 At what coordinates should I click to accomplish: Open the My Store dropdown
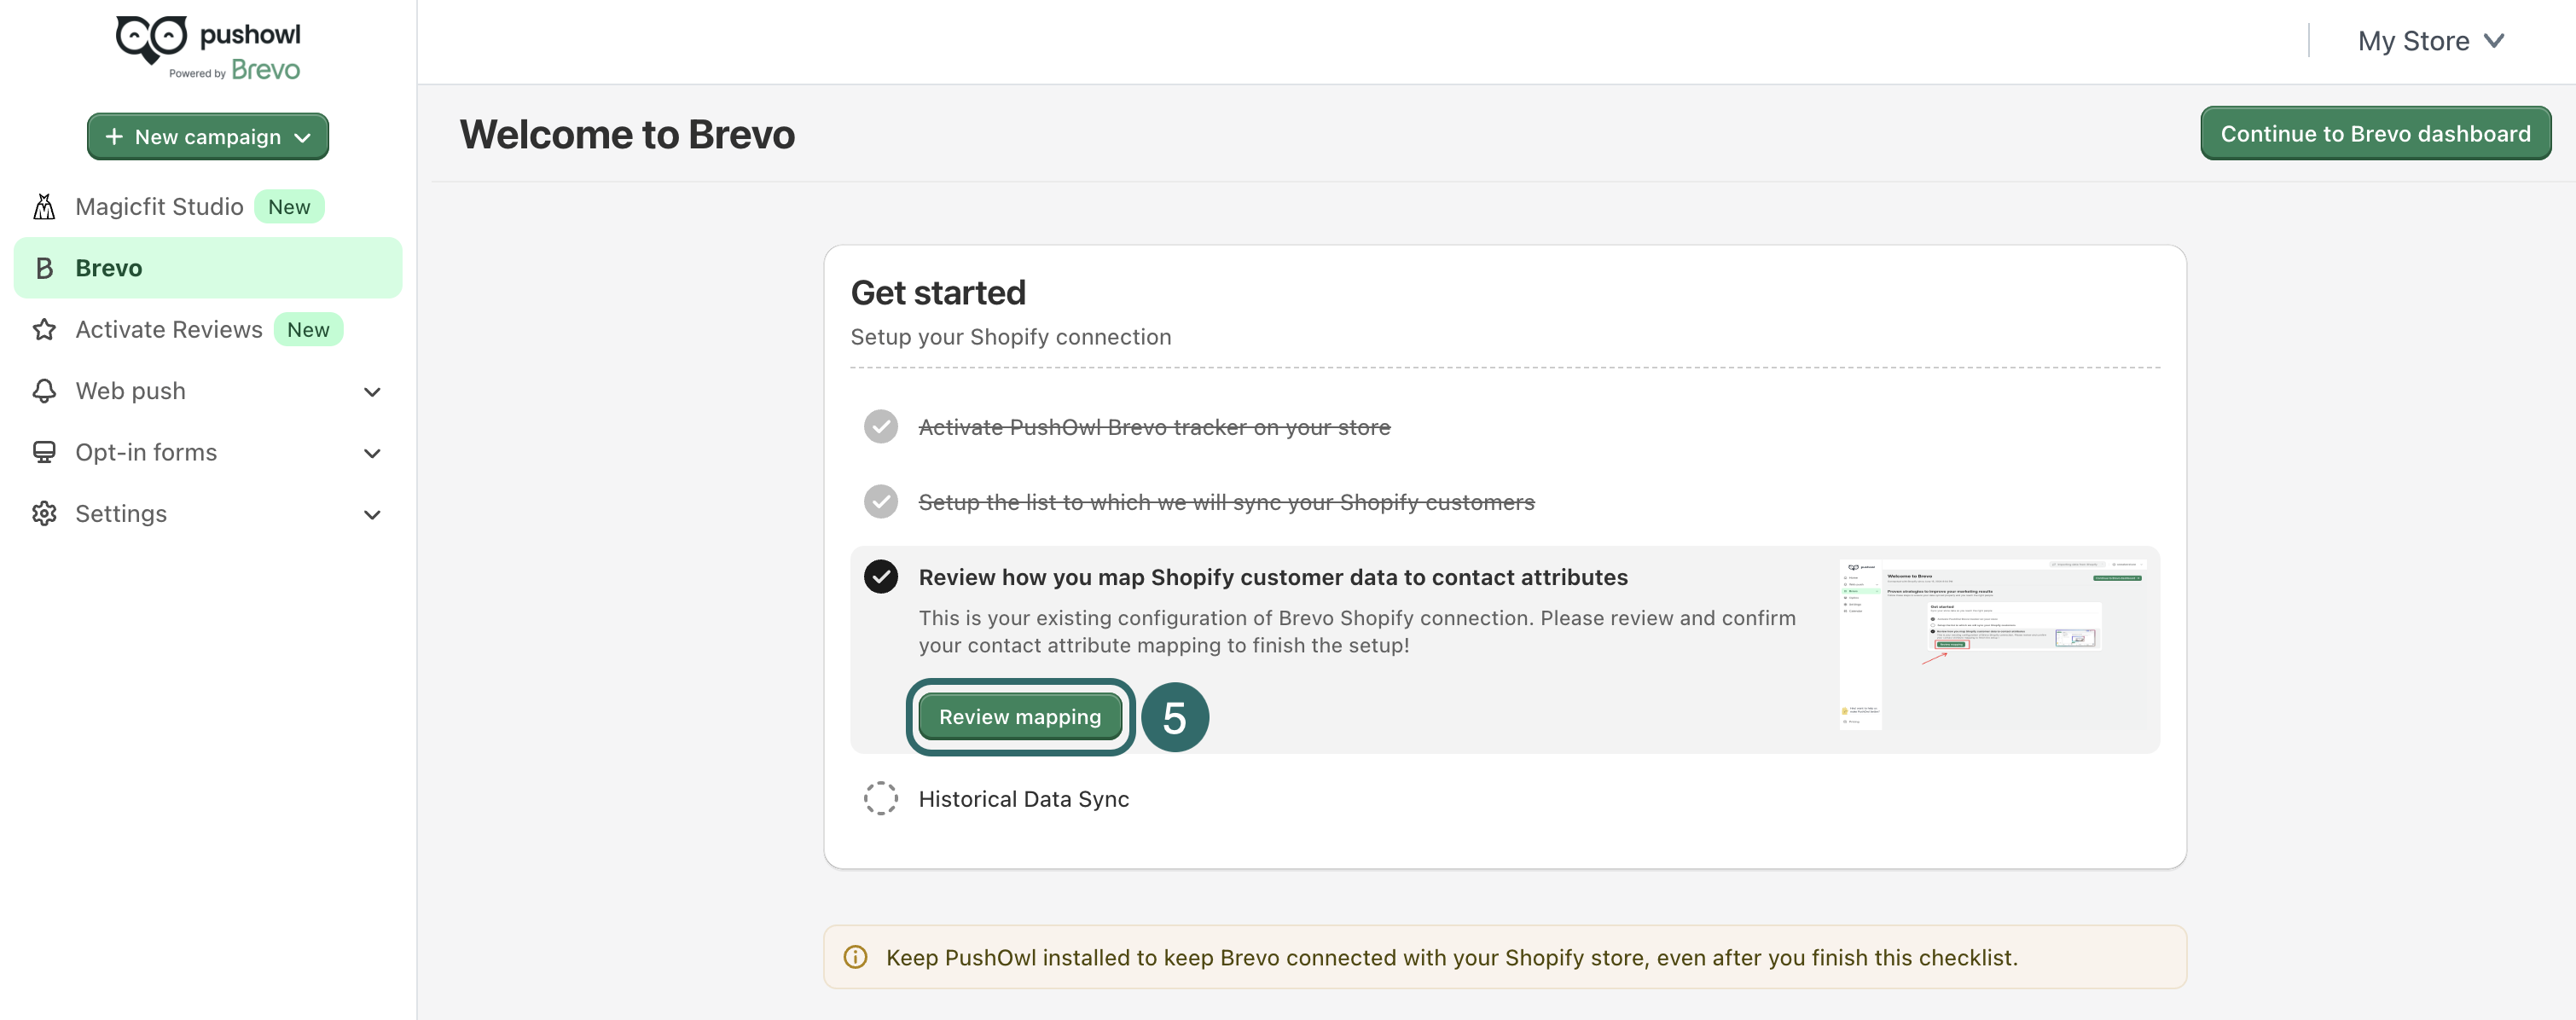click(2430, 41)
